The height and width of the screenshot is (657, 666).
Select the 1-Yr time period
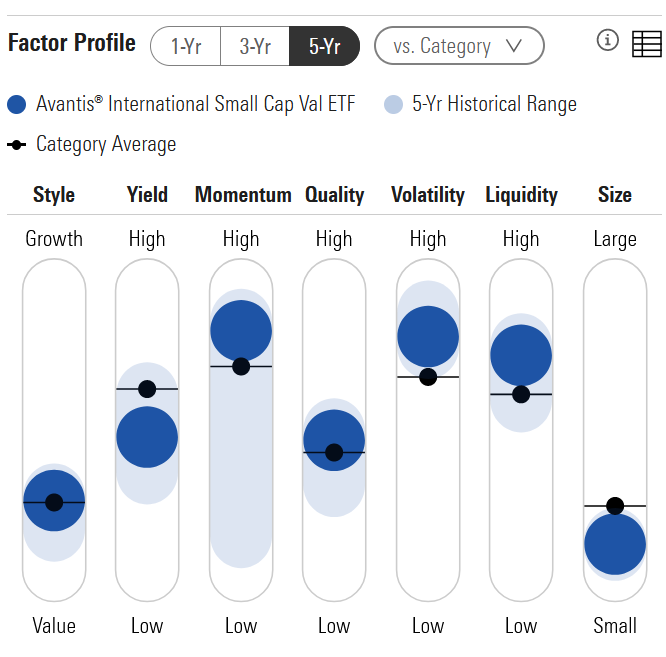pyautogui.click(x=186, y=46)
